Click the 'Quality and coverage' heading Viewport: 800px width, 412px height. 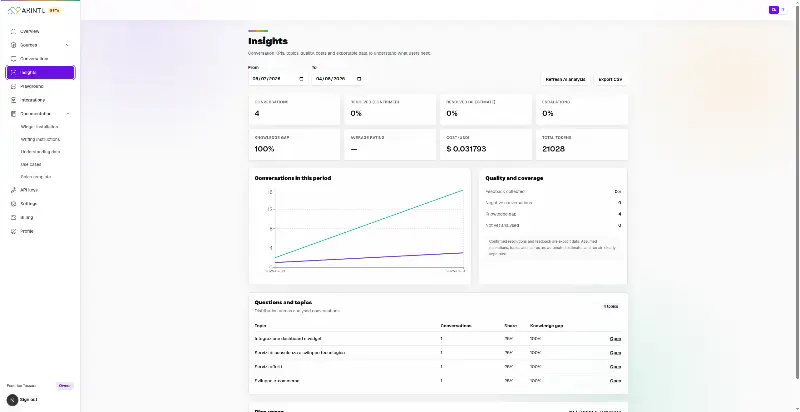pyautogui.click(x=514, y=178)
